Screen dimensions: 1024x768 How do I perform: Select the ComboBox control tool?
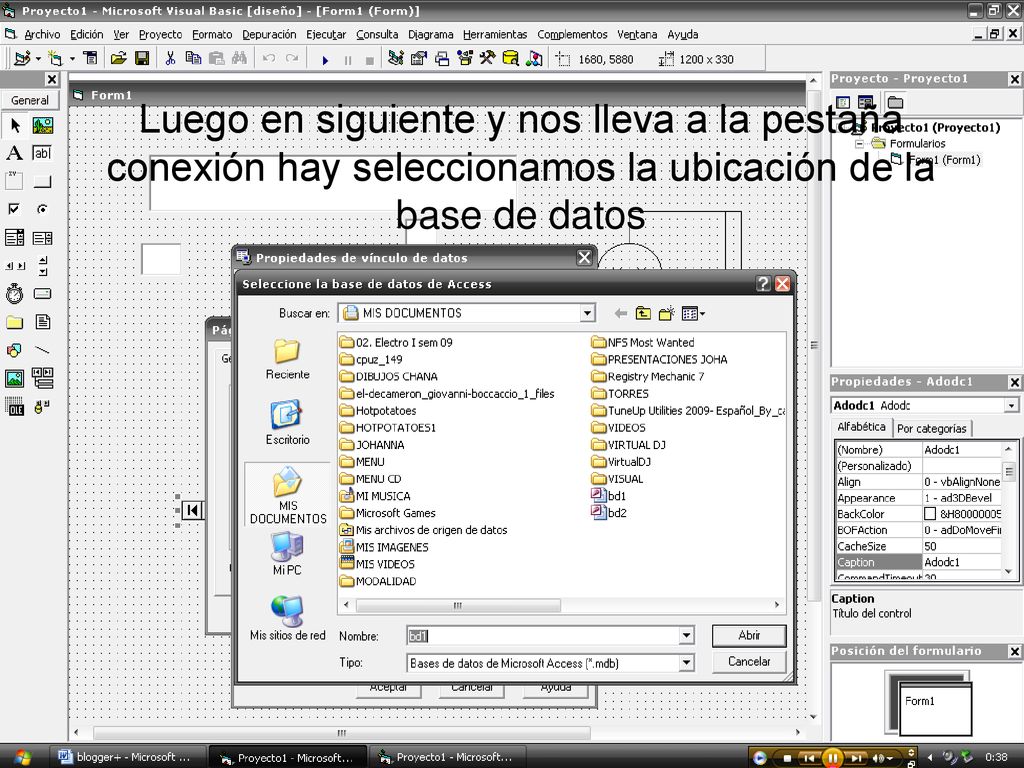[x=14, y=237]
